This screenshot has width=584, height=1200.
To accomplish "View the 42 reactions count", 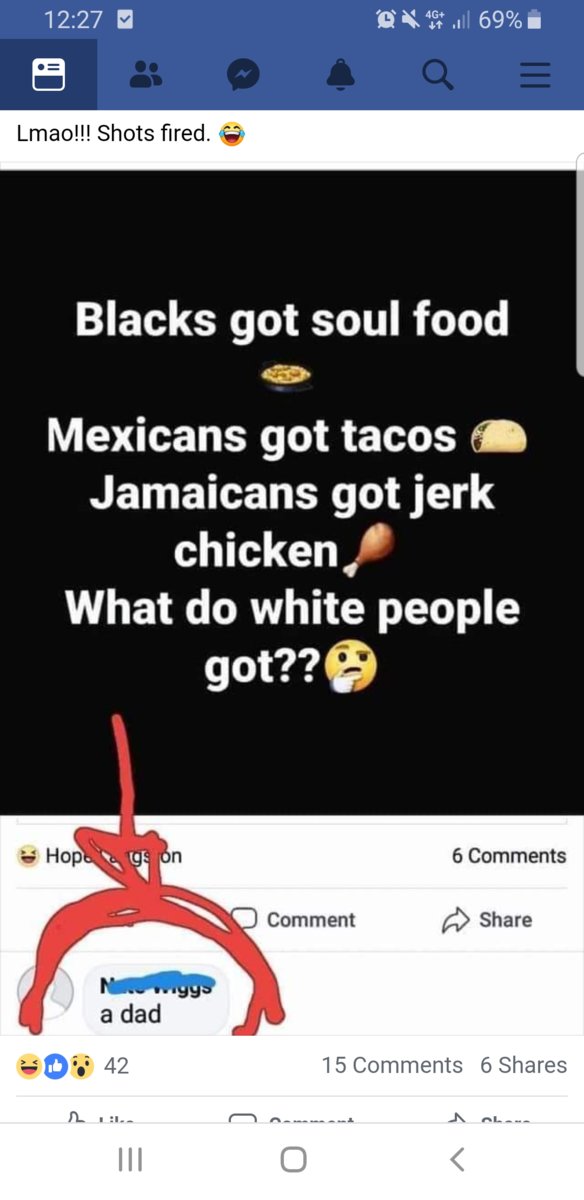I will (116, 1066).
